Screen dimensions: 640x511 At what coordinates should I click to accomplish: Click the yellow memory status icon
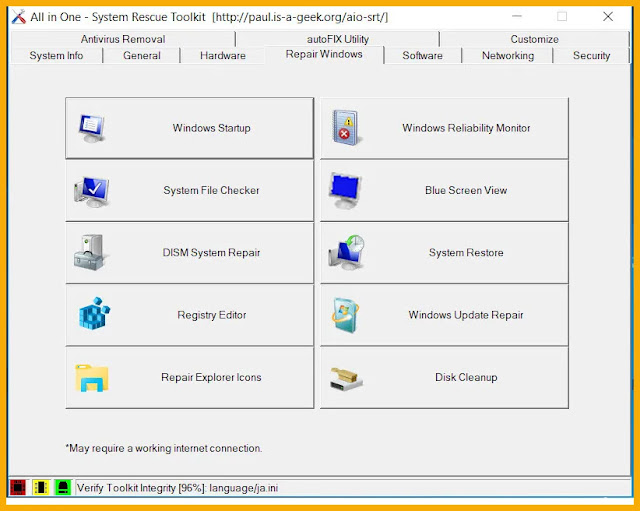[41, 487]
